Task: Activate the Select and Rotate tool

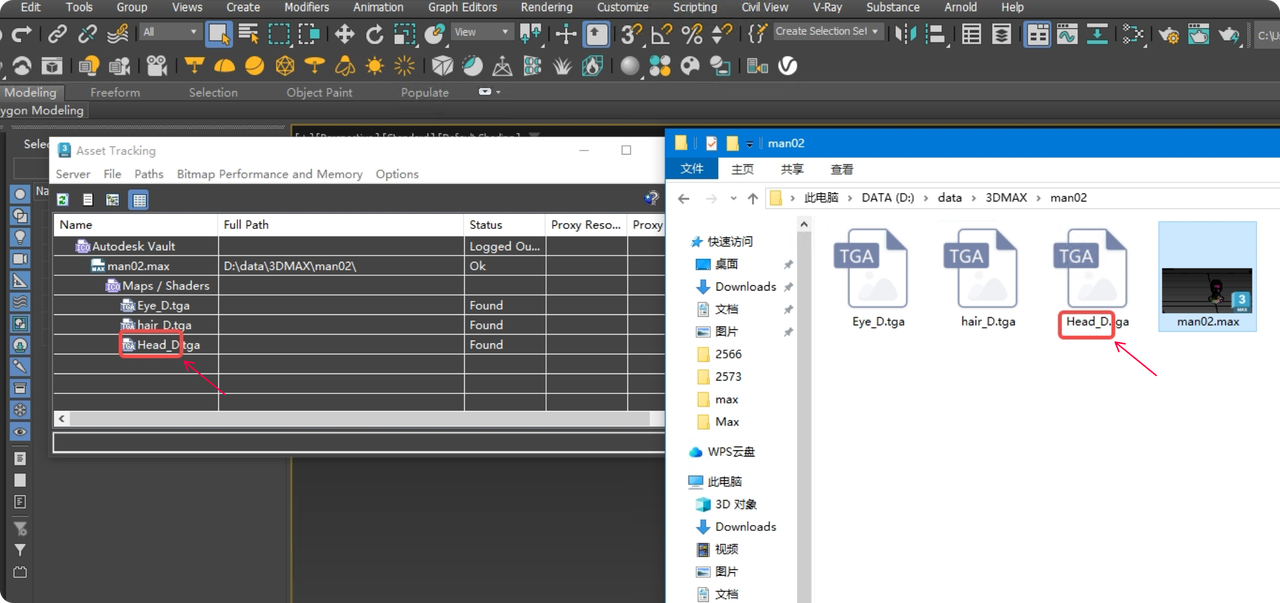Action: (375, 34)
